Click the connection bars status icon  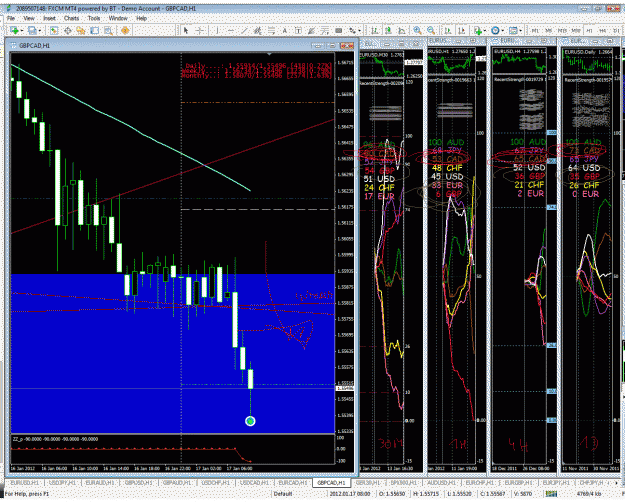(x=552, y=494)
